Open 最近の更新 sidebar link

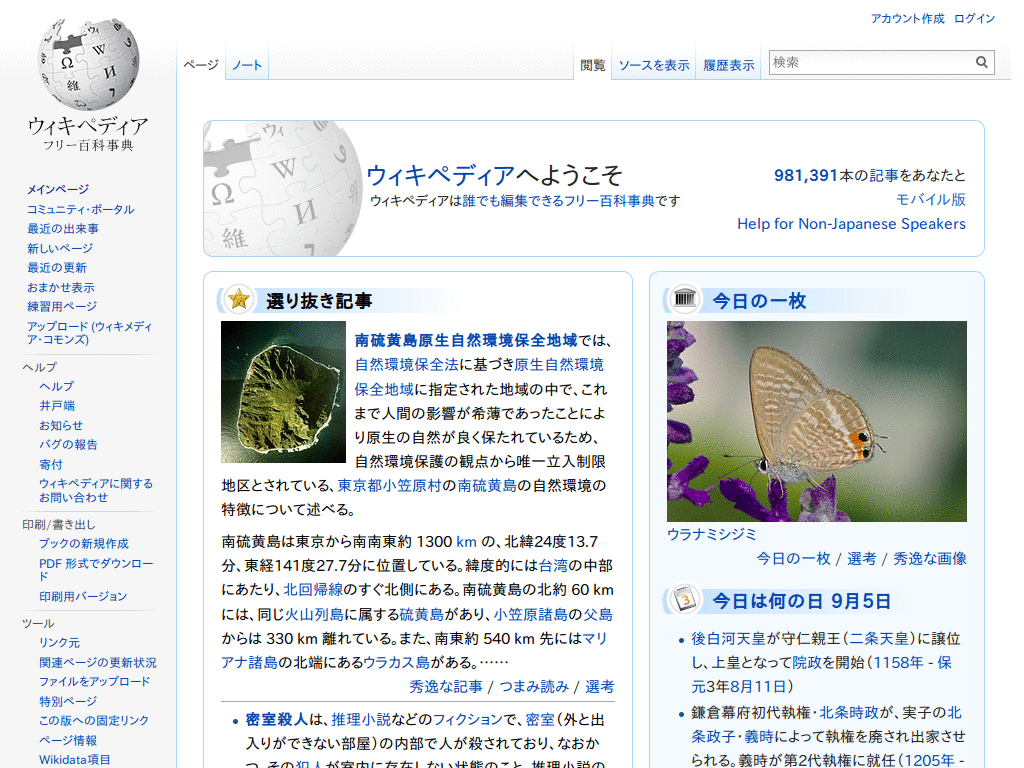coord(56,268)
